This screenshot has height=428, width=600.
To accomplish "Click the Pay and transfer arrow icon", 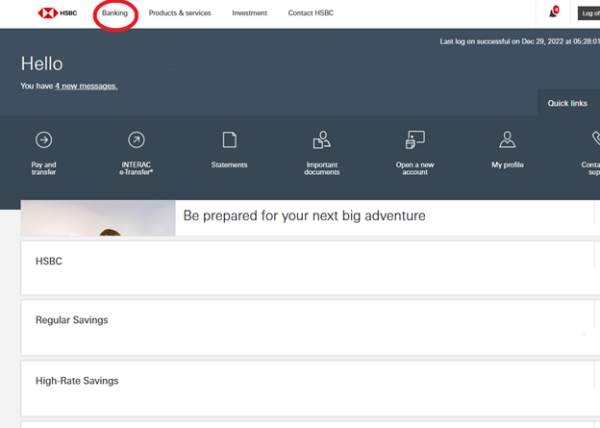I will tap(44, 140).
